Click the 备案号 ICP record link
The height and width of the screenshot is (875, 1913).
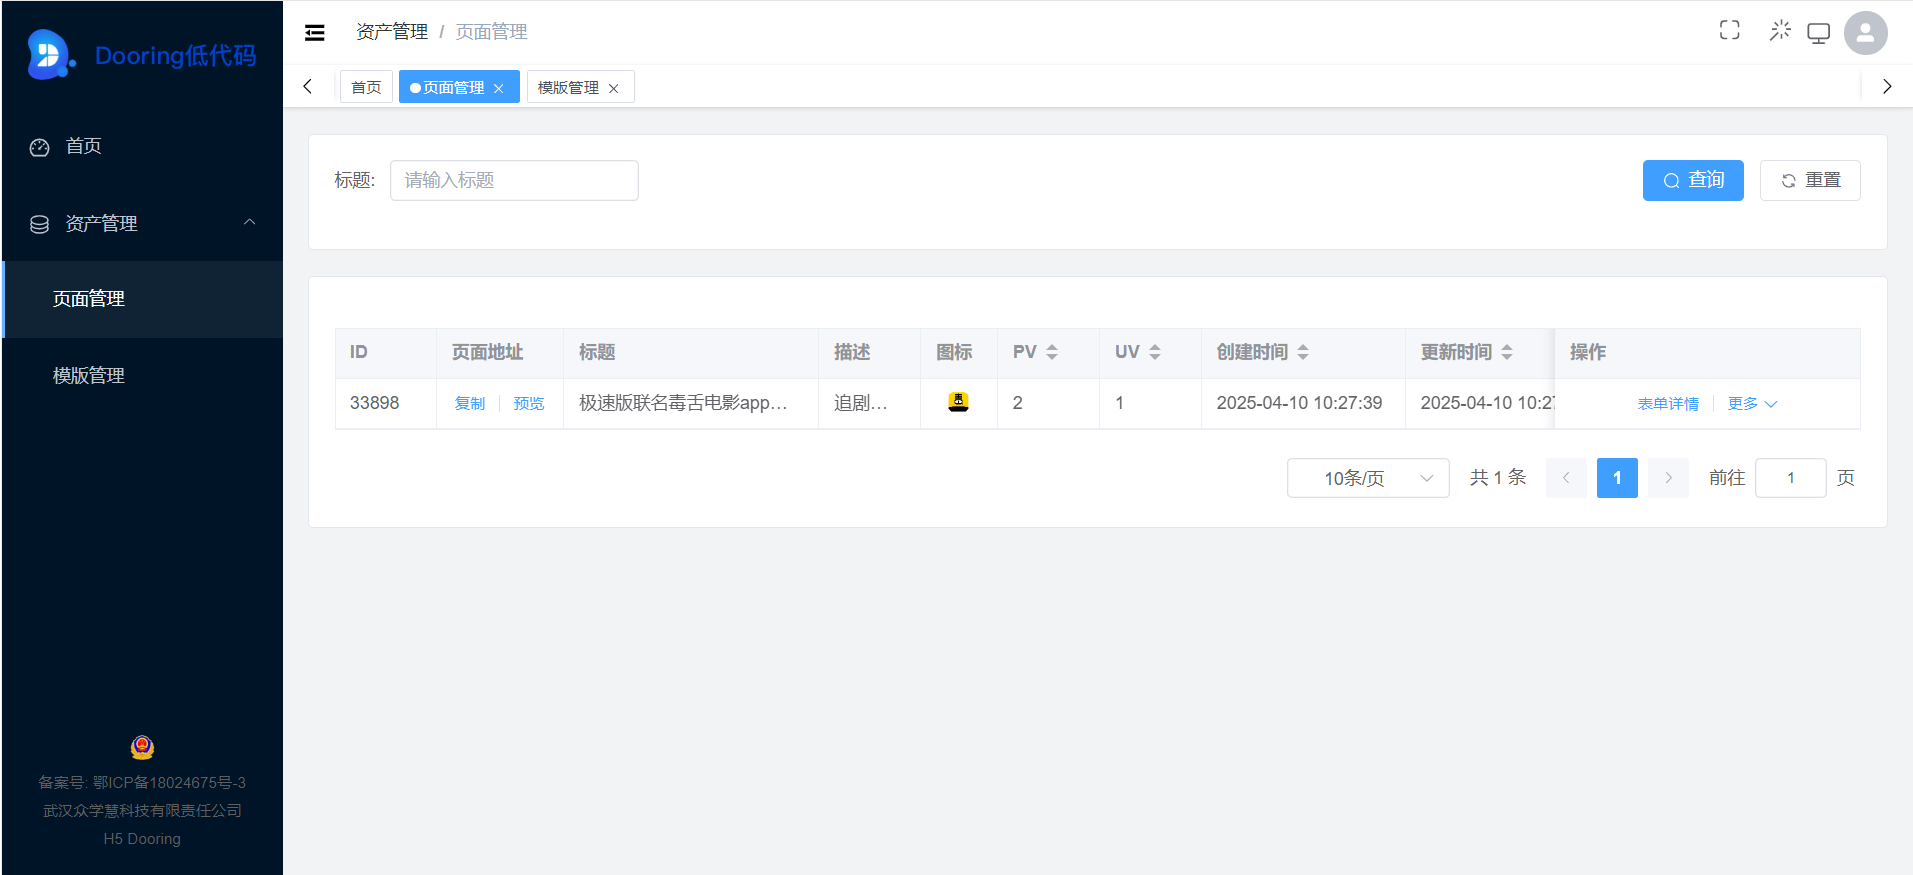(142, 783)
